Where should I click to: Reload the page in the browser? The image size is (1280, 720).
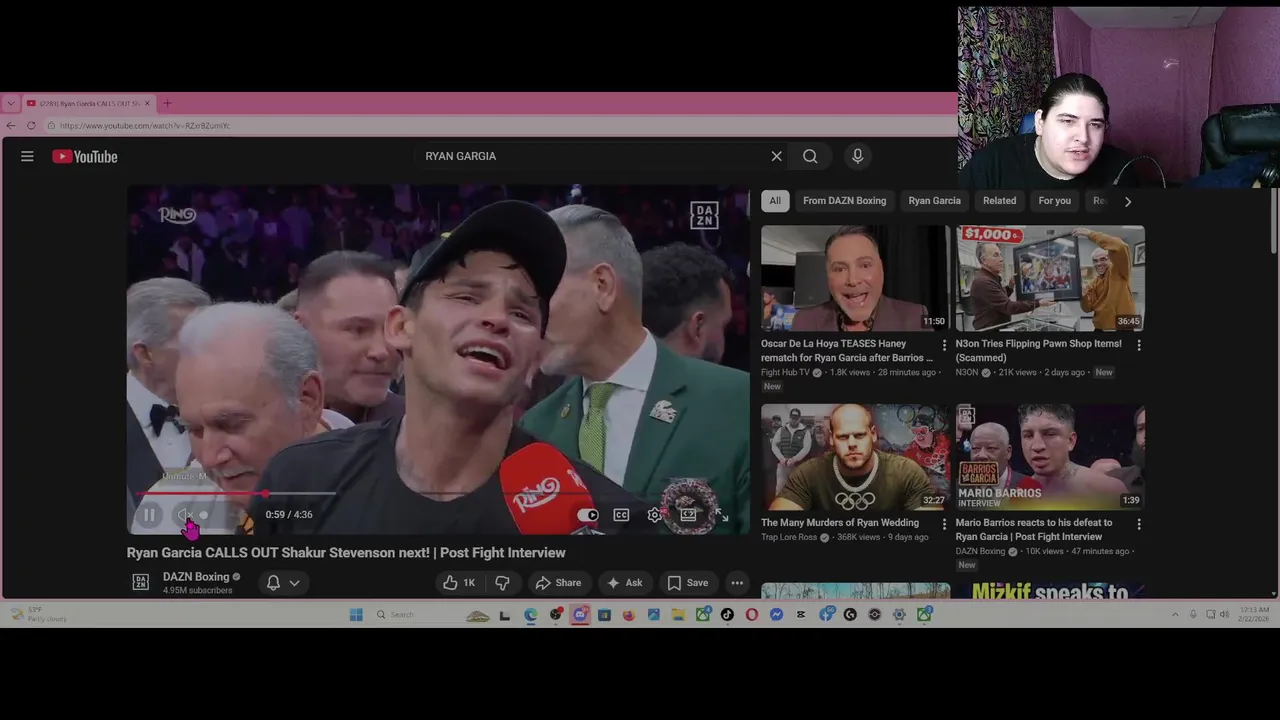tap(32, 126)
